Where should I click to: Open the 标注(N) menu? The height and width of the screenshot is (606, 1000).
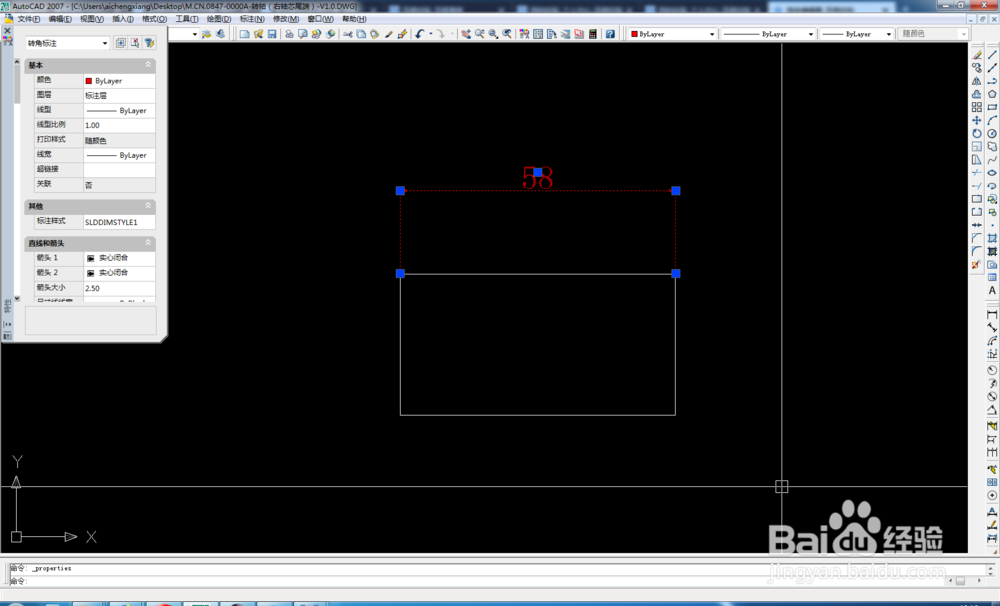click(x=252, y=19)
